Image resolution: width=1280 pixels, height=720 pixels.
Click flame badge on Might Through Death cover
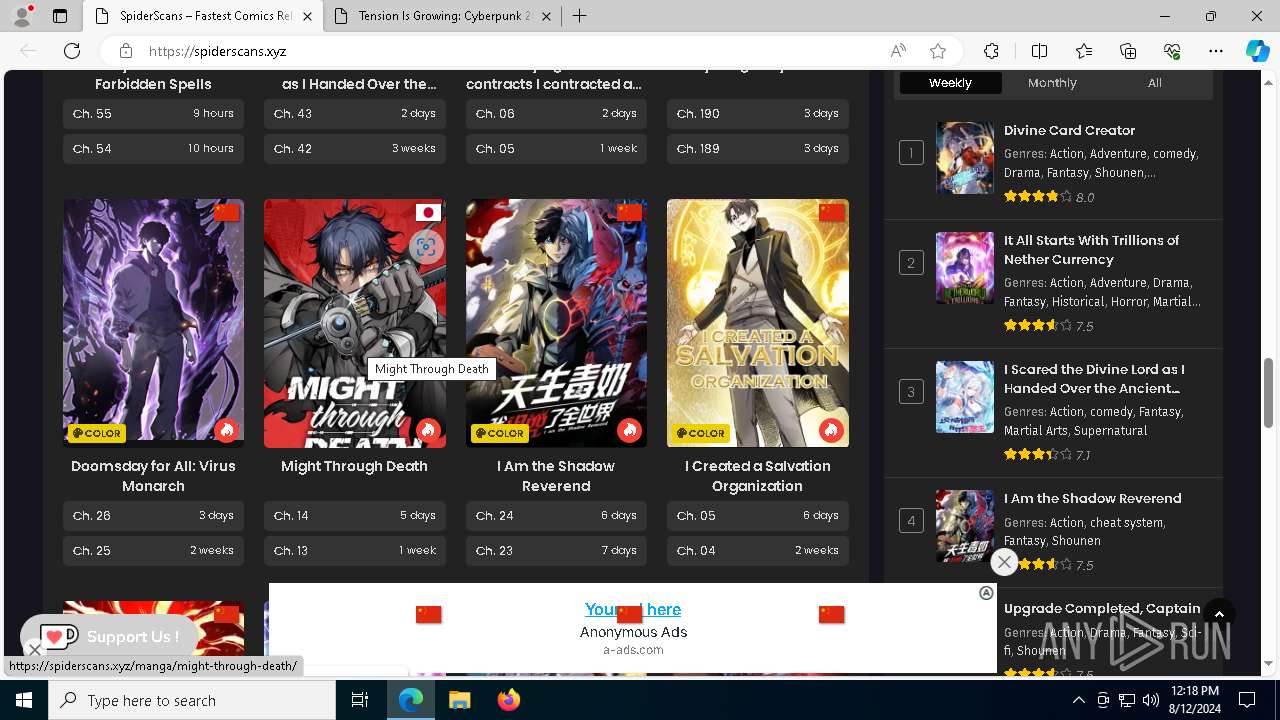point(428,430)
